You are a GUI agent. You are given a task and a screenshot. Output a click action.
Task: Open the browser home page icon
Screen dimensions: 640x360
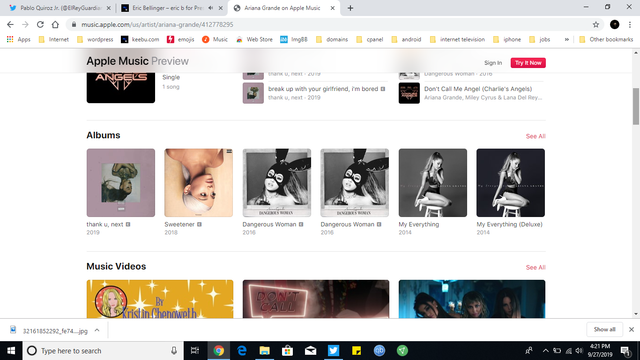click(55, 24)
